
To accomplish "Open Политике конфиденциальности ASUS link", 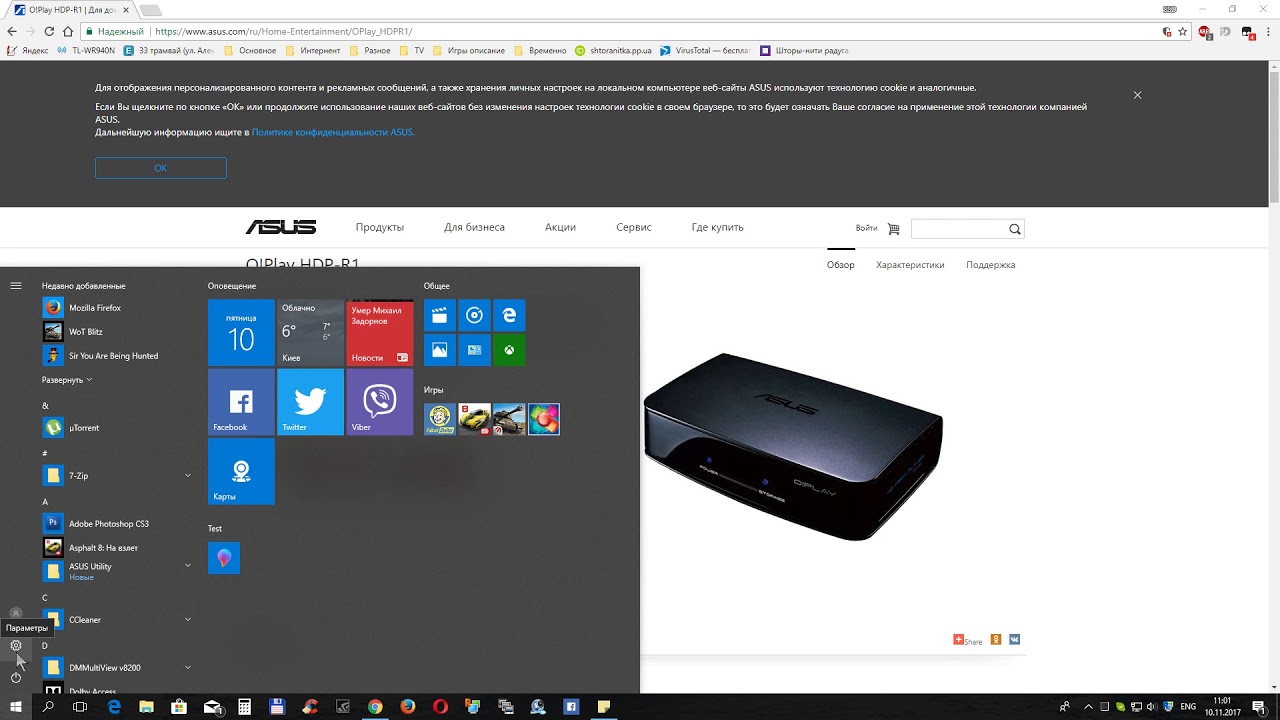I will coord(332,132).
